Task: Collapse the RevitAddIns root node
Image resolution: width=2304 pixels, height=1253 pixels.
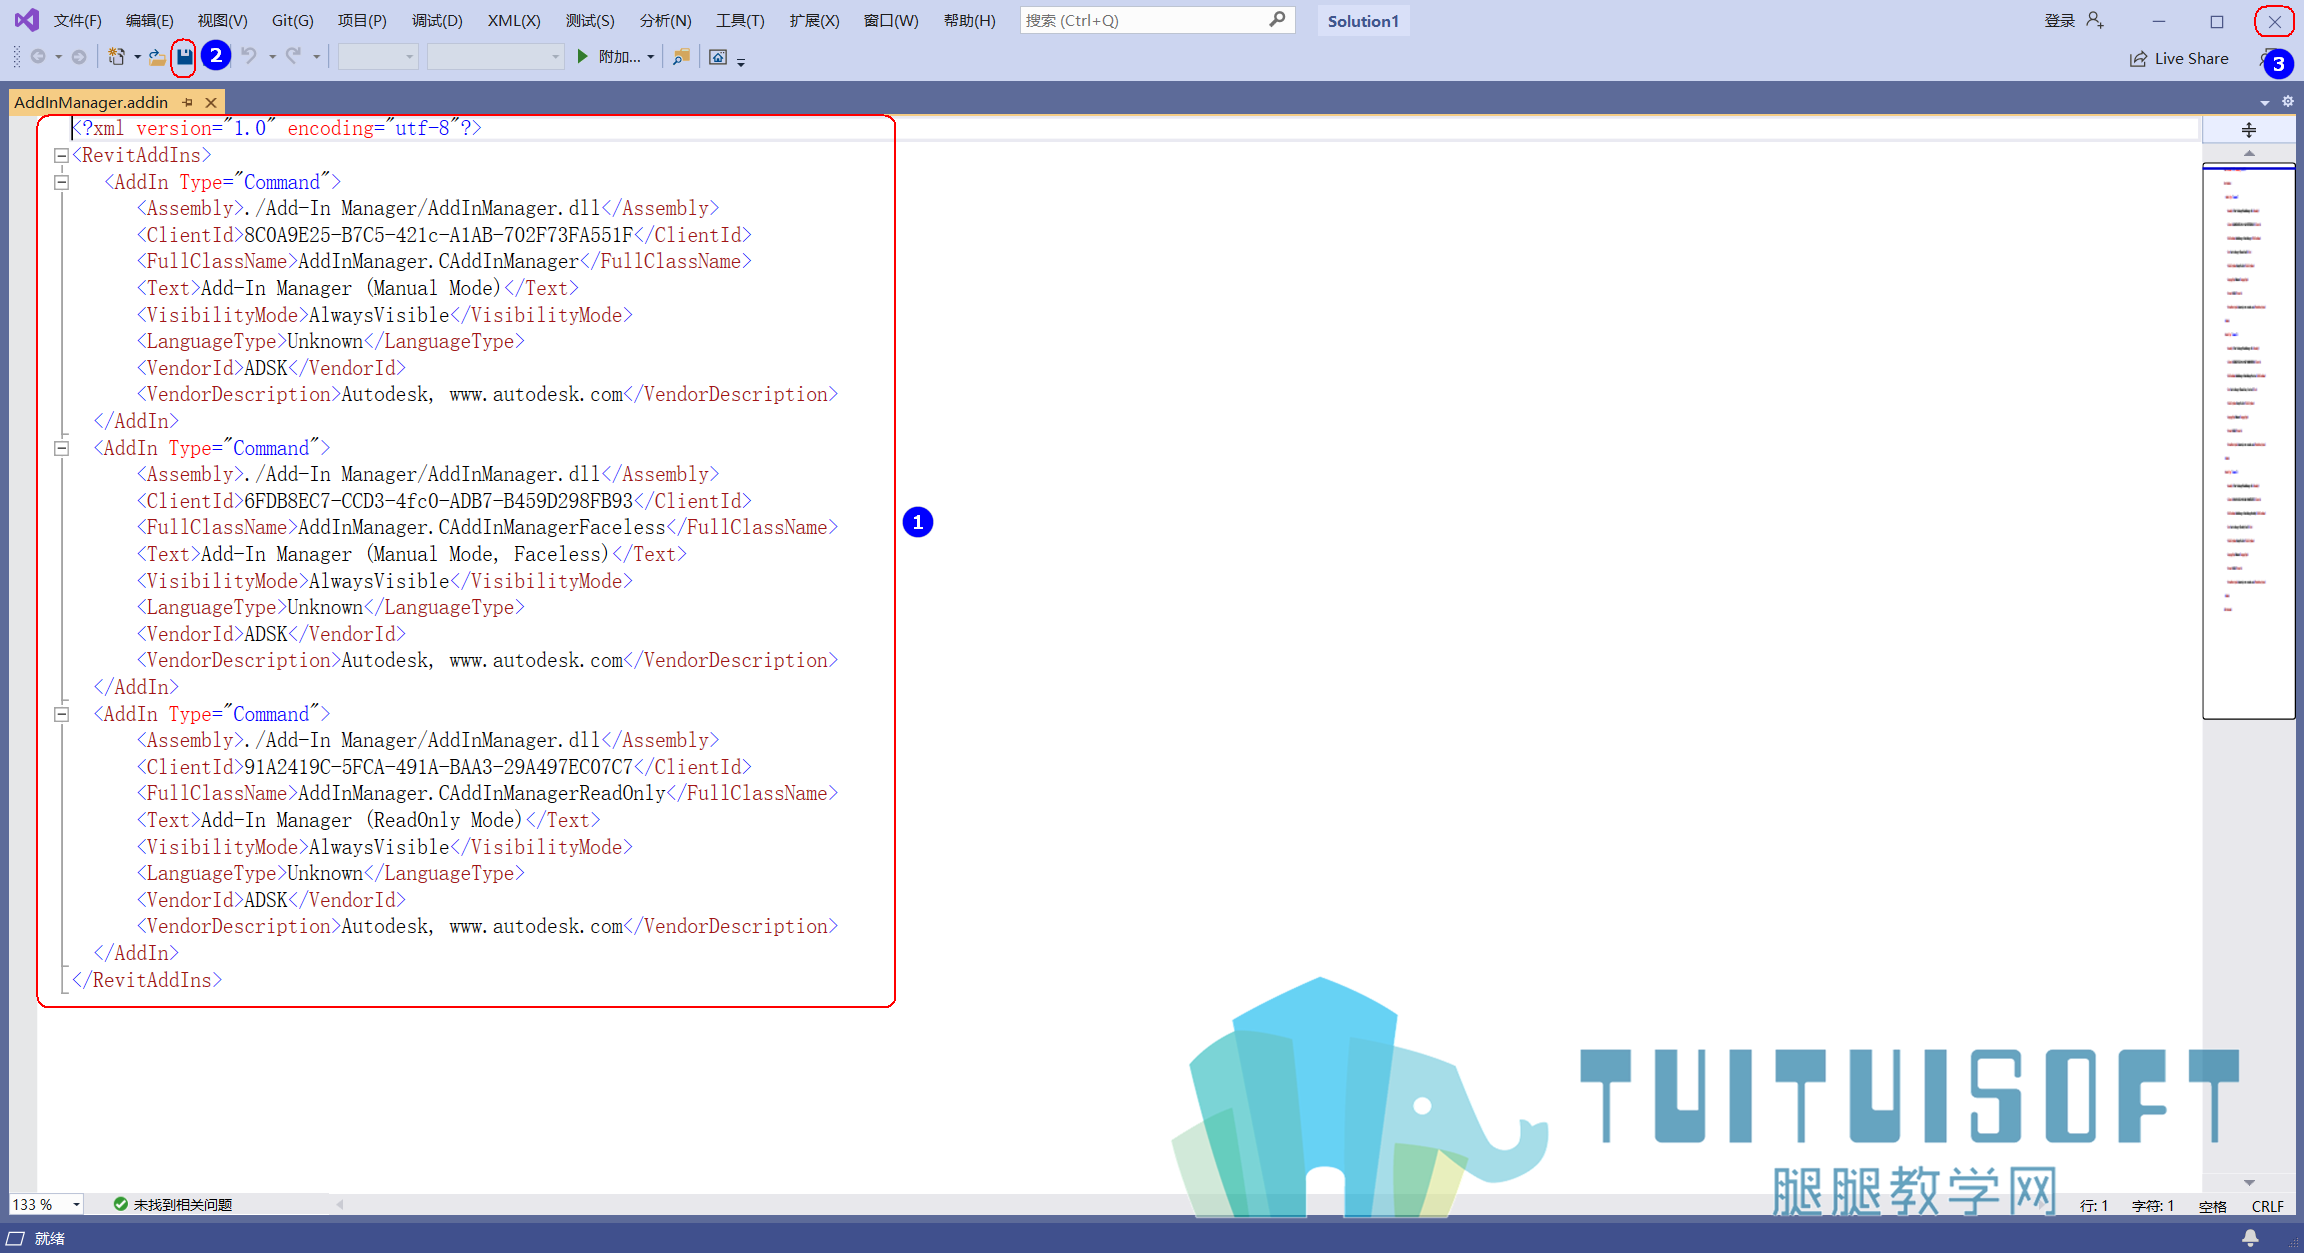Action: coord(61,156)
